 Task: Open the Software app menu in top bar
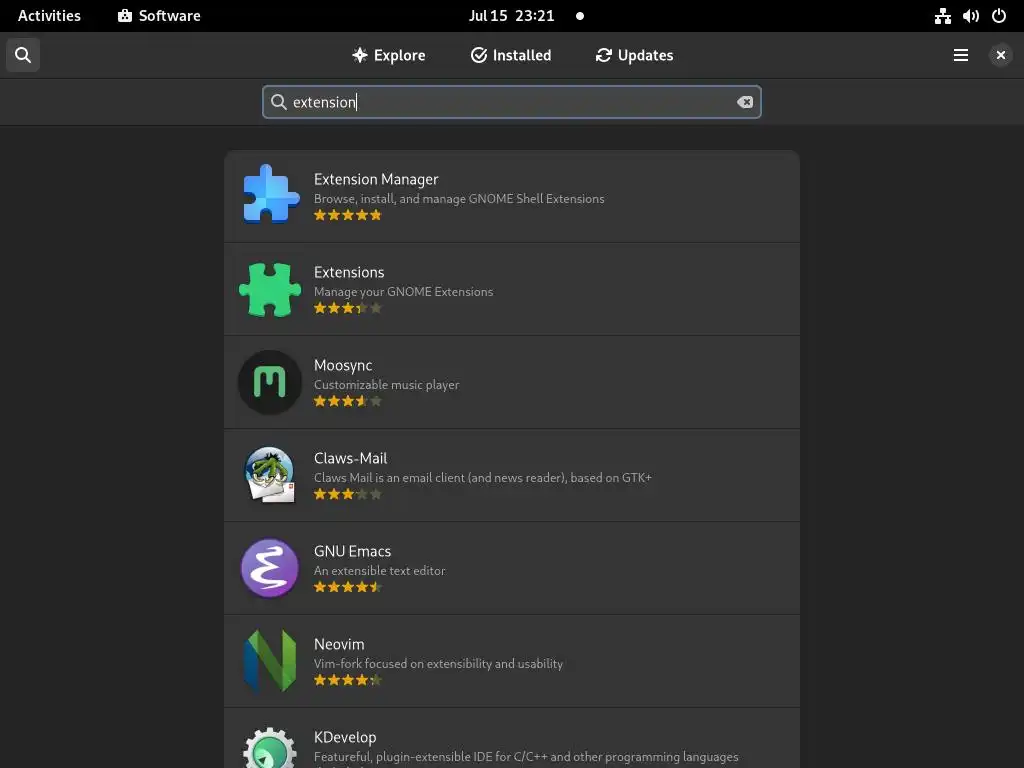click(159, 16)
